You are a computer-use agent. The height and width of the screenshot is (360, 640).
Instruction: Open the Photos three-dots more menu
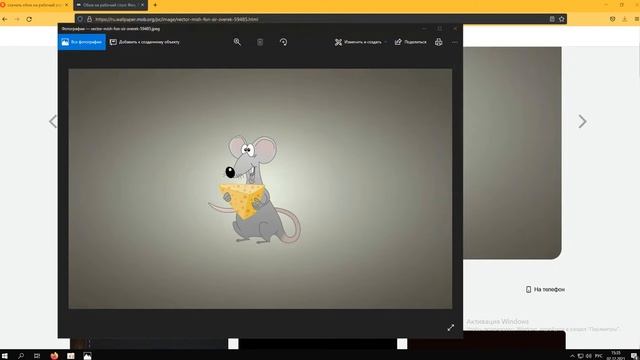pos(455,42)
